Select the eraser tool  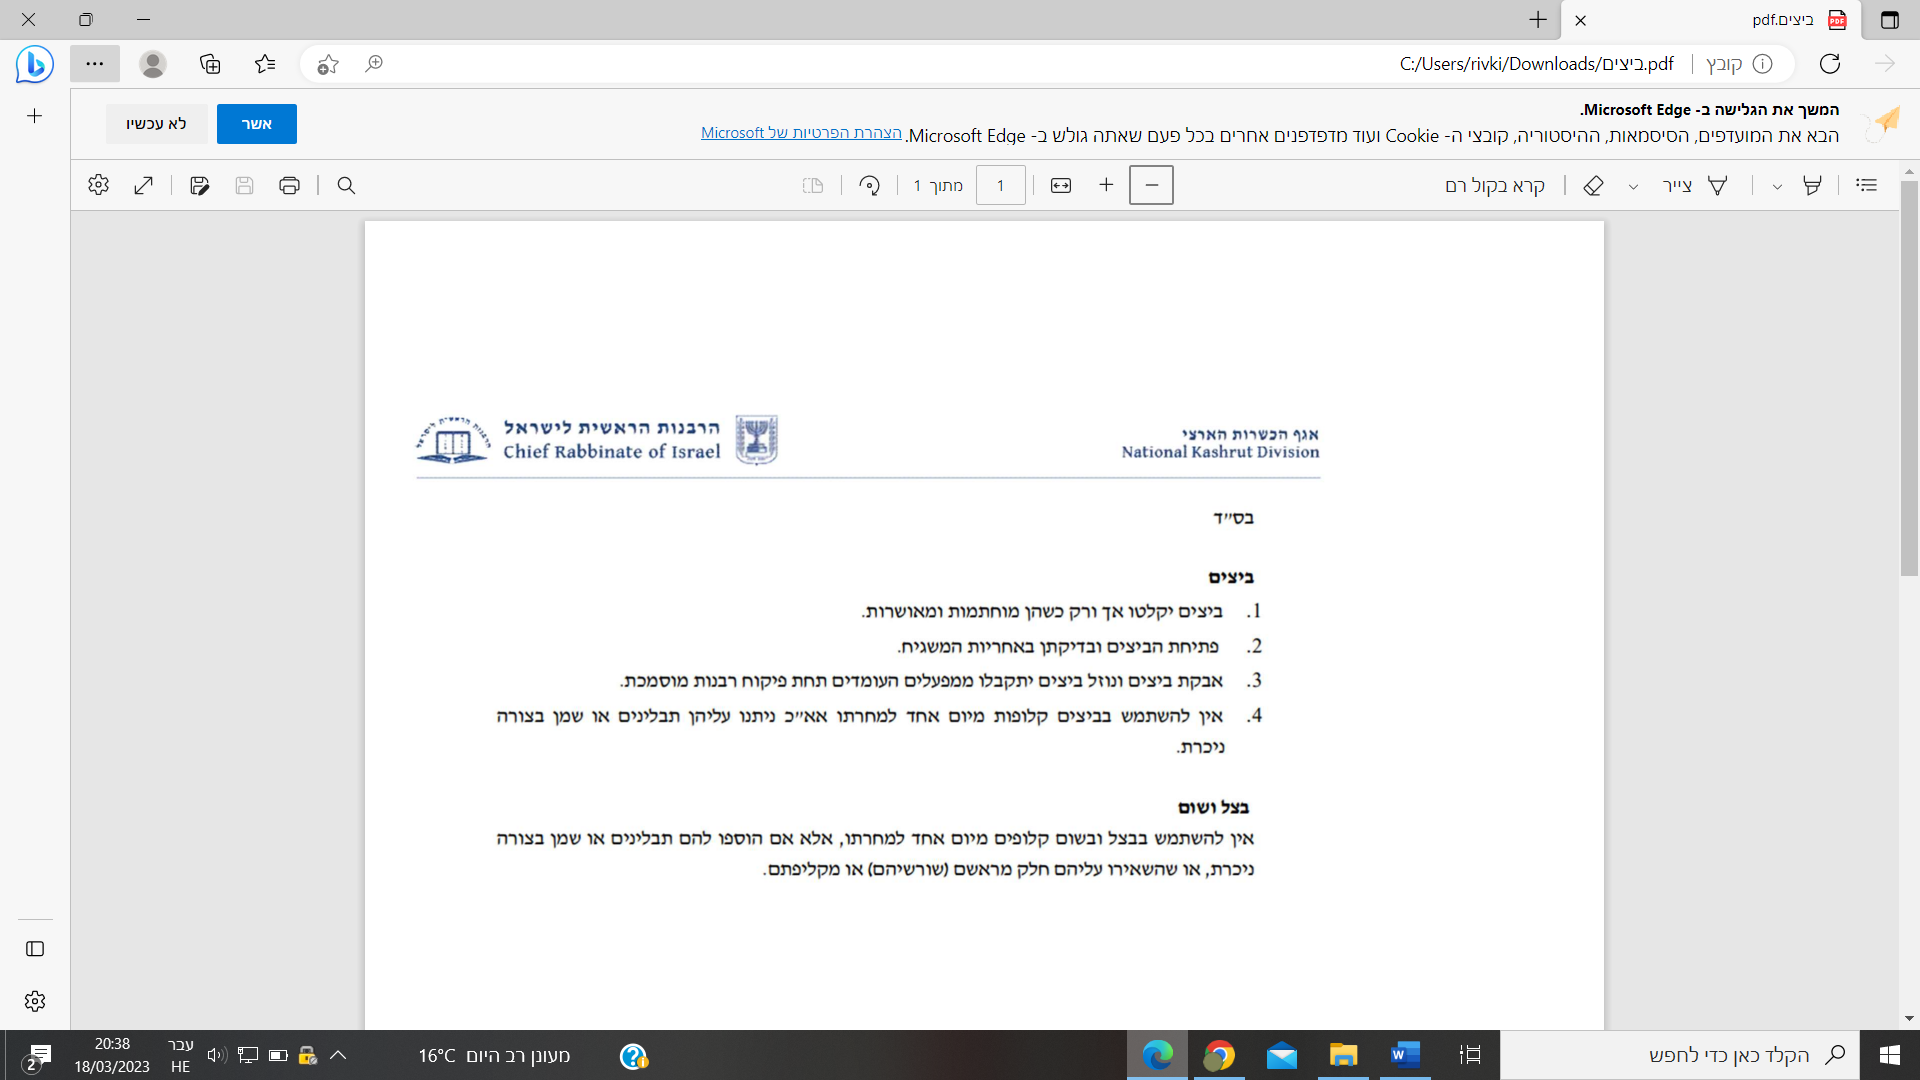pos(1593,185)
